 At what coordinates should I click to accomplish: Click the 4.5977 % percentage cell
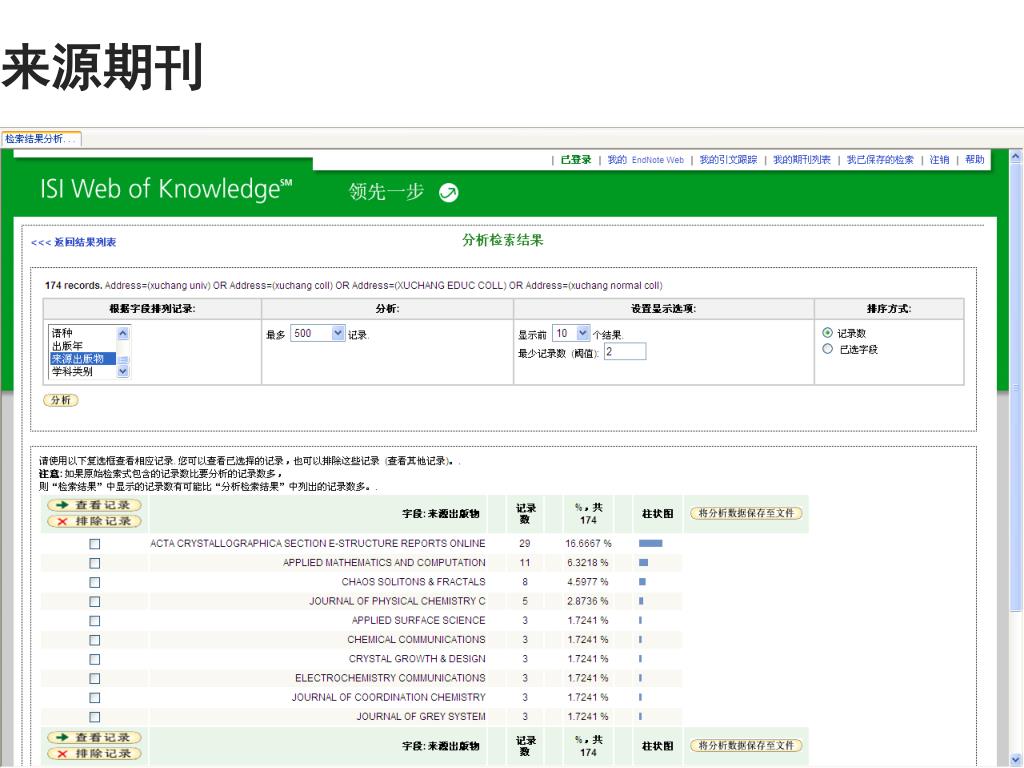(588, 582)
